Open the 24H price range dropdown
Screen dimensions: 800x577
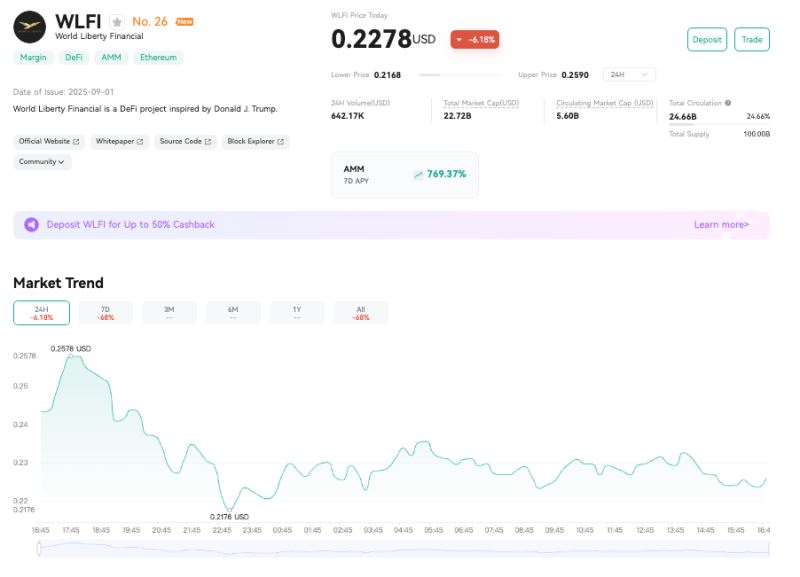[630, 75]
